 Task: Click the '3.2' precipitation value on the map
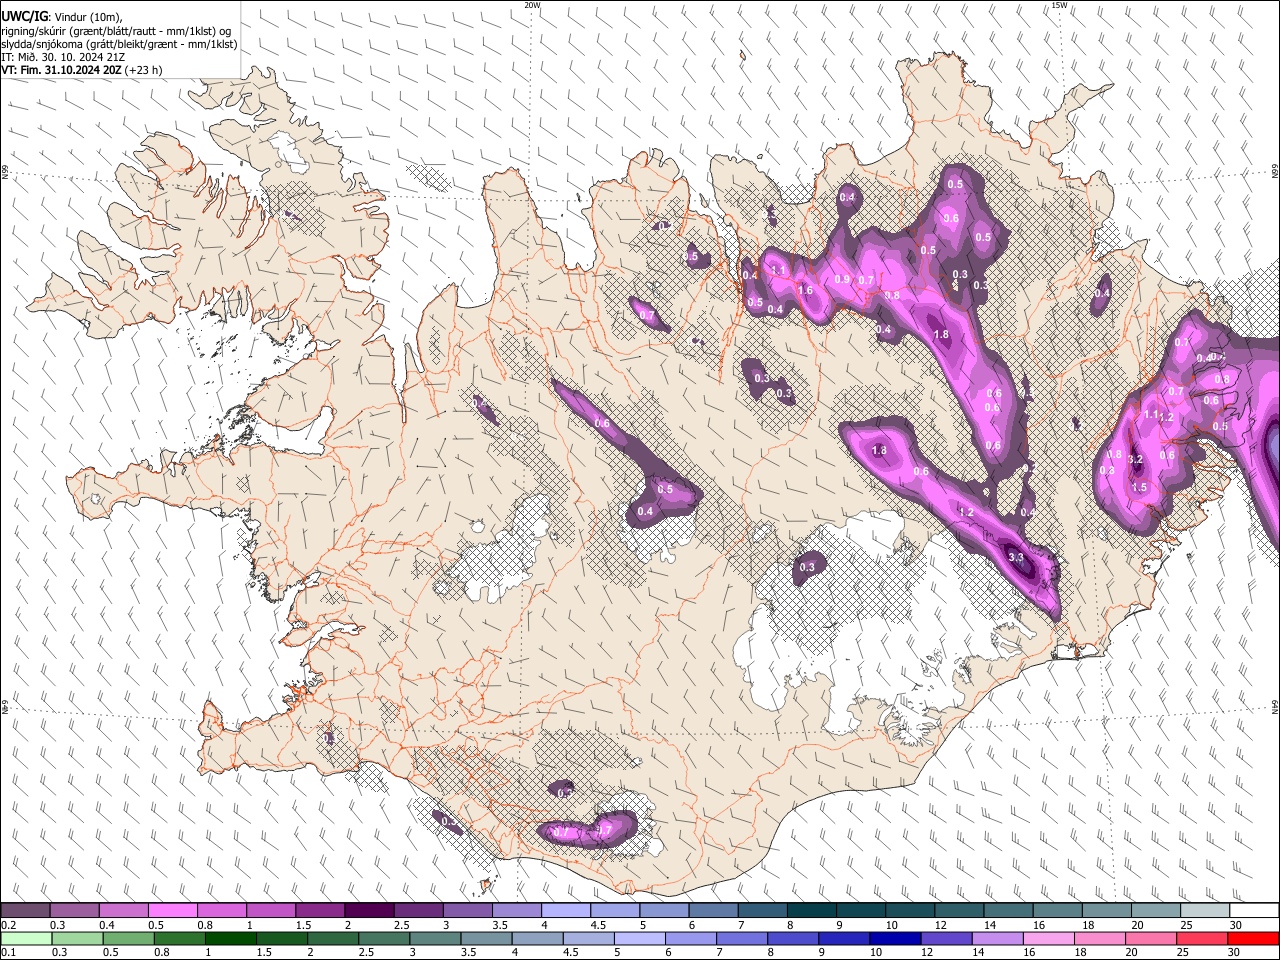[x=1135, y=460]
